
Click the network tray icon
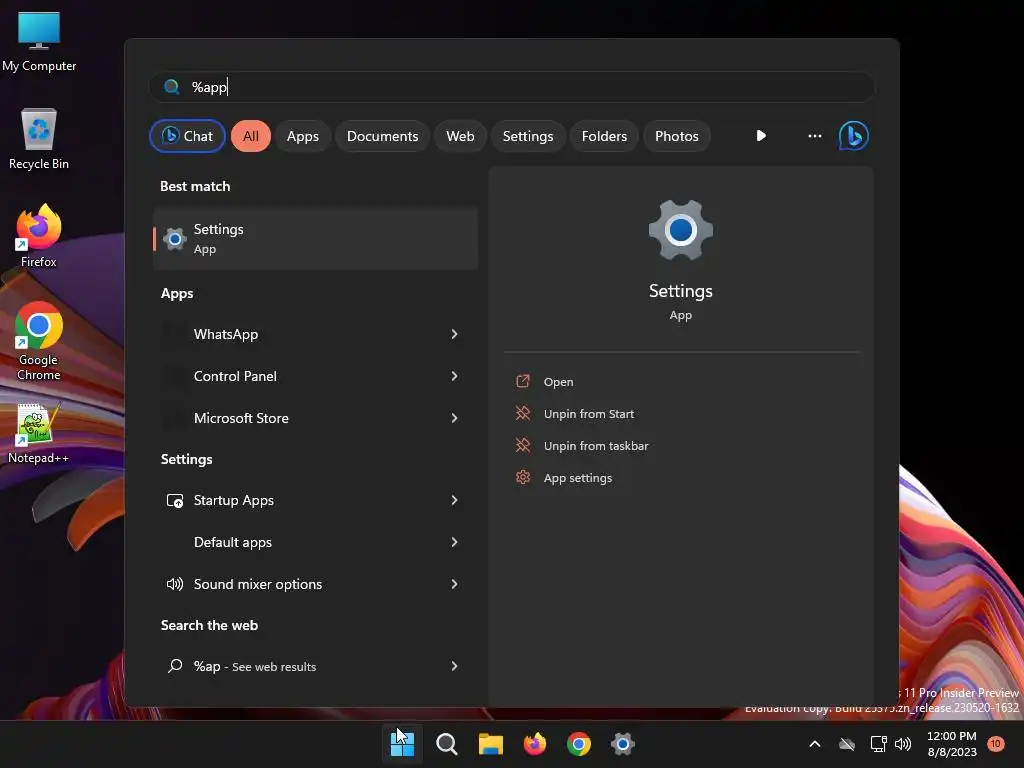(878, 744)
